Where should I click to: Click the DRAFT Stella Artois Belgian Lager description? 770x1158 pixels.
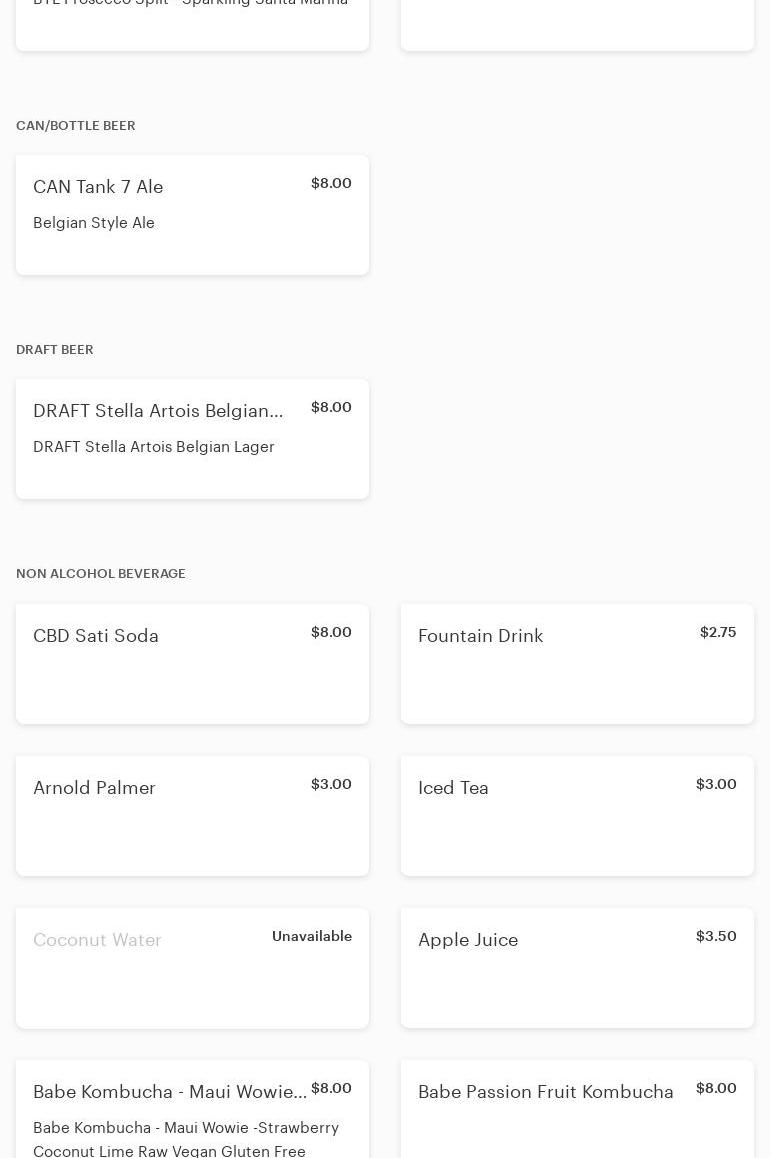tap(154, 447)
